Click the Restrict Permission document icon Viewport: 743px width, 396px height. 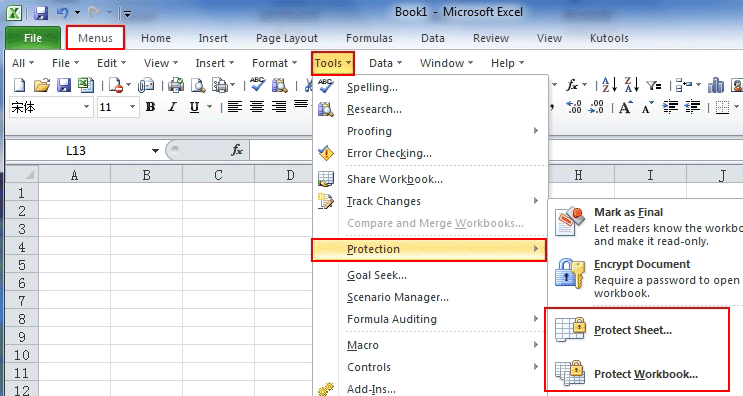click(x=116, y=86)
